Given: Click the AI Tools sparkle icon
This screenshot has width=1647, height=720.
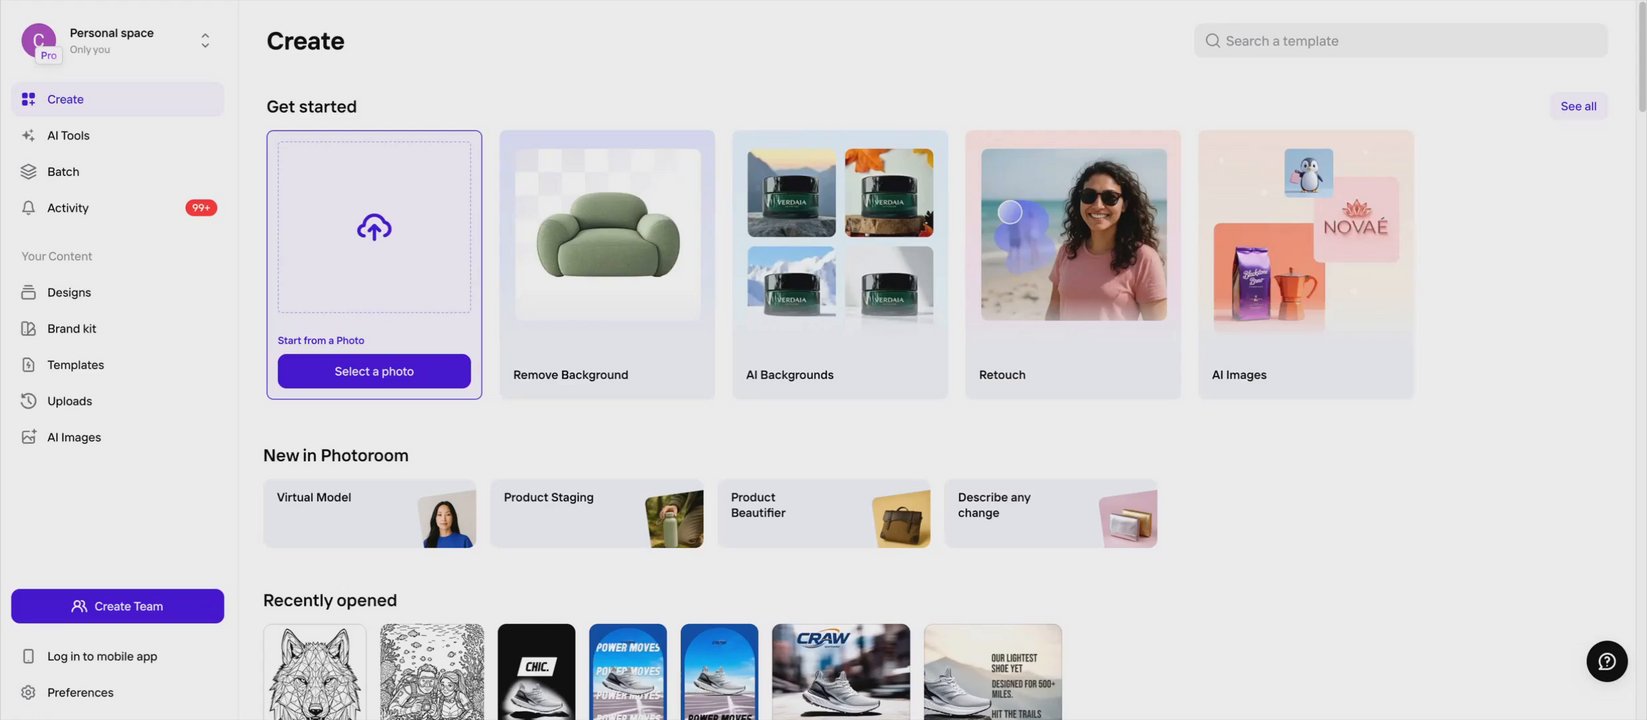Looking at the screenshot, I should click(x=28, y=135).
